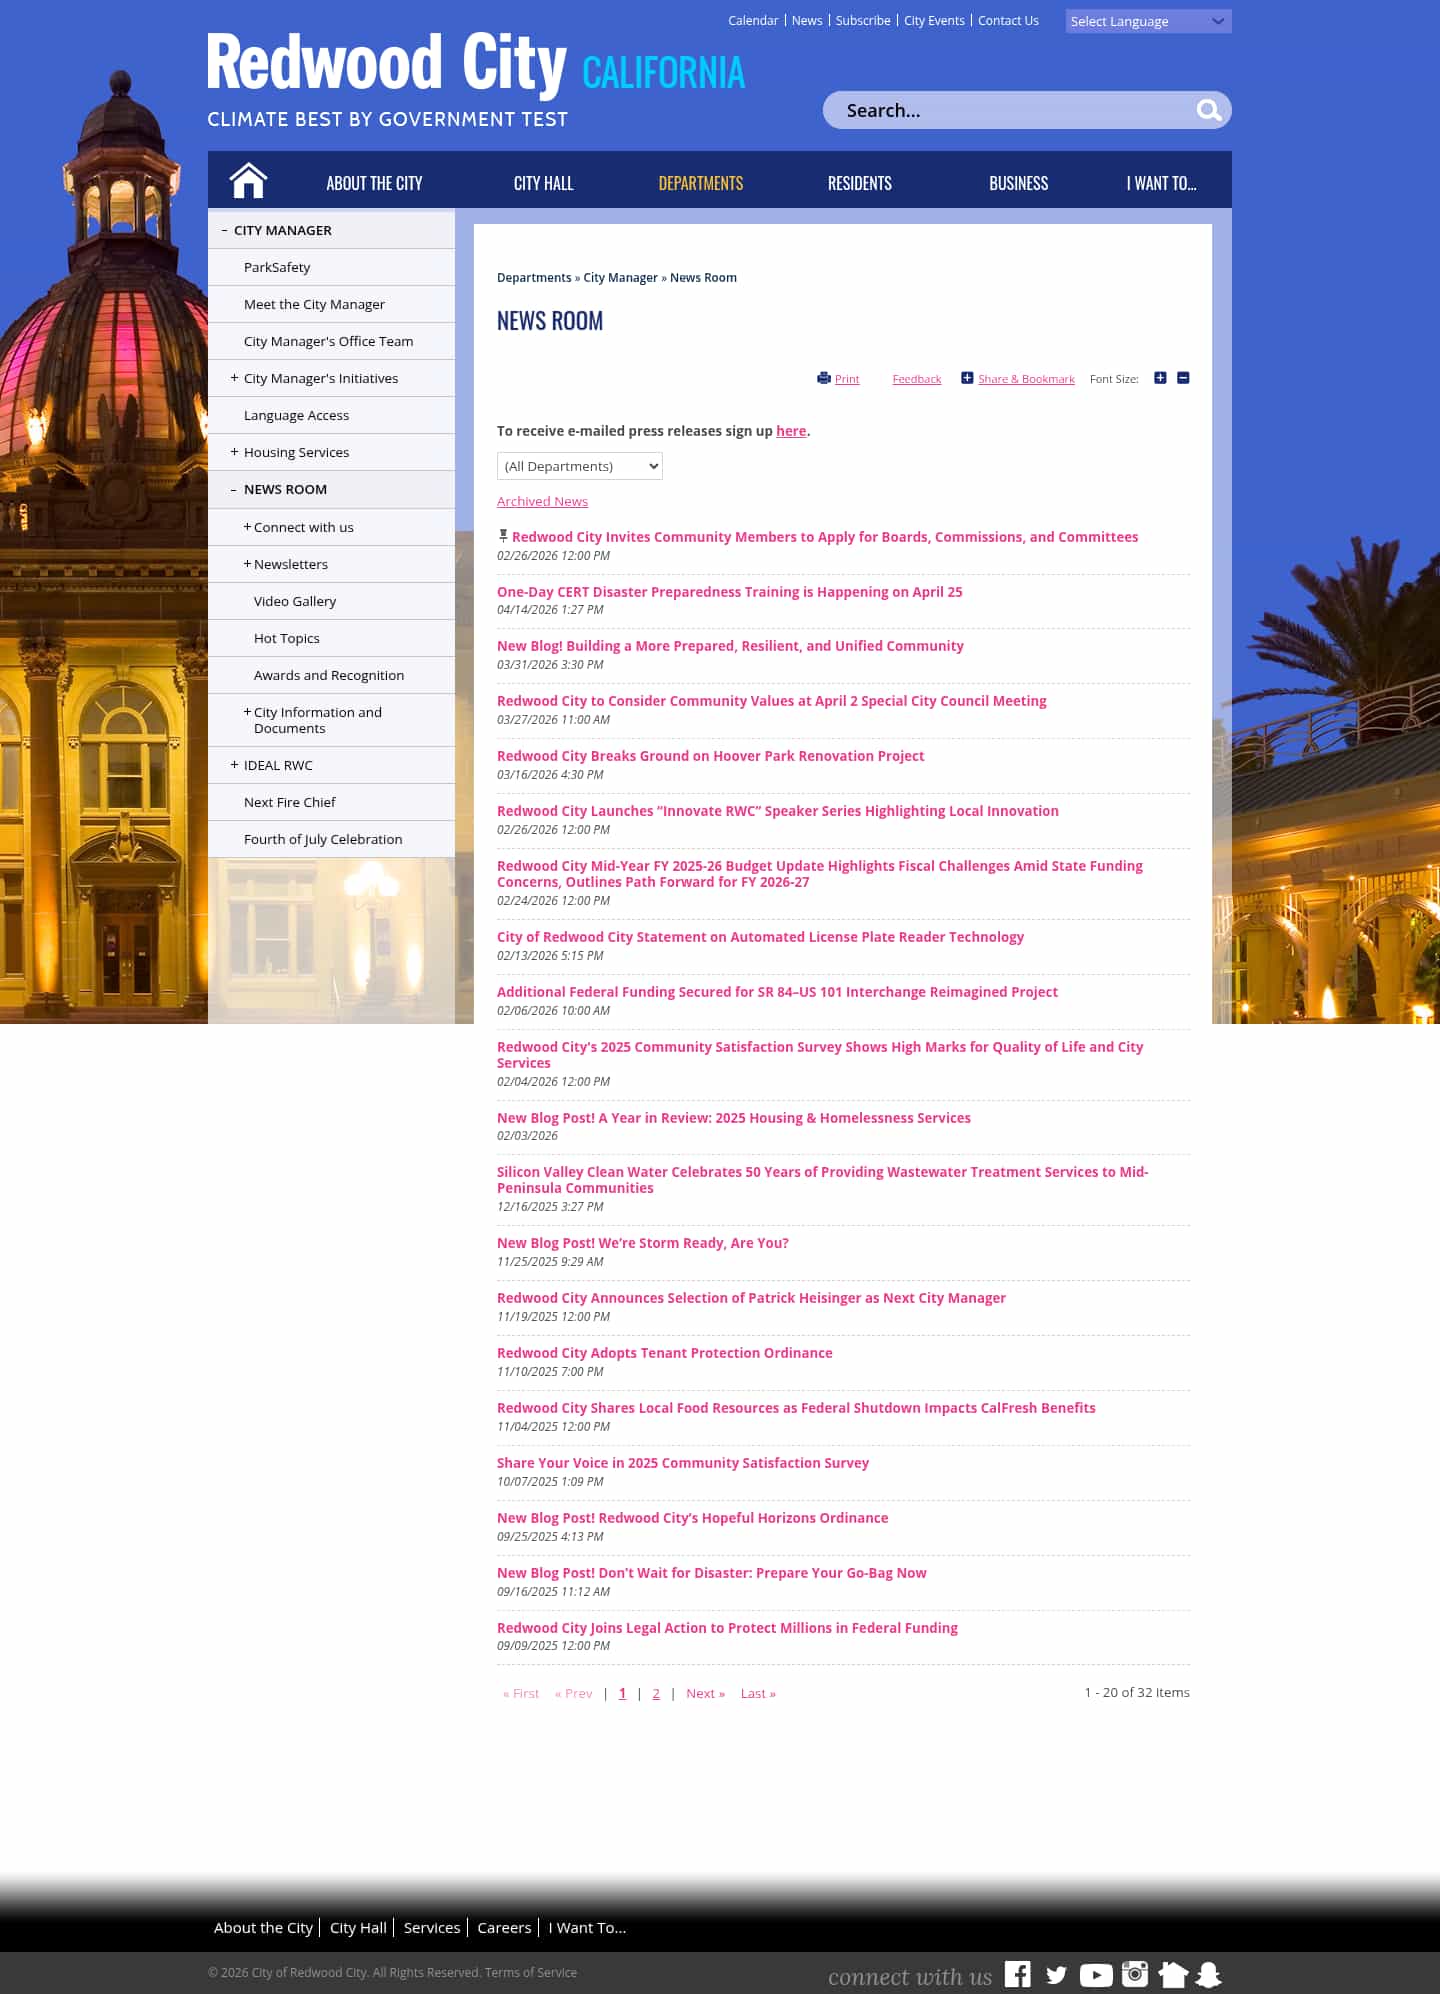Increase font size with the plus icon

click(1160, 378)
